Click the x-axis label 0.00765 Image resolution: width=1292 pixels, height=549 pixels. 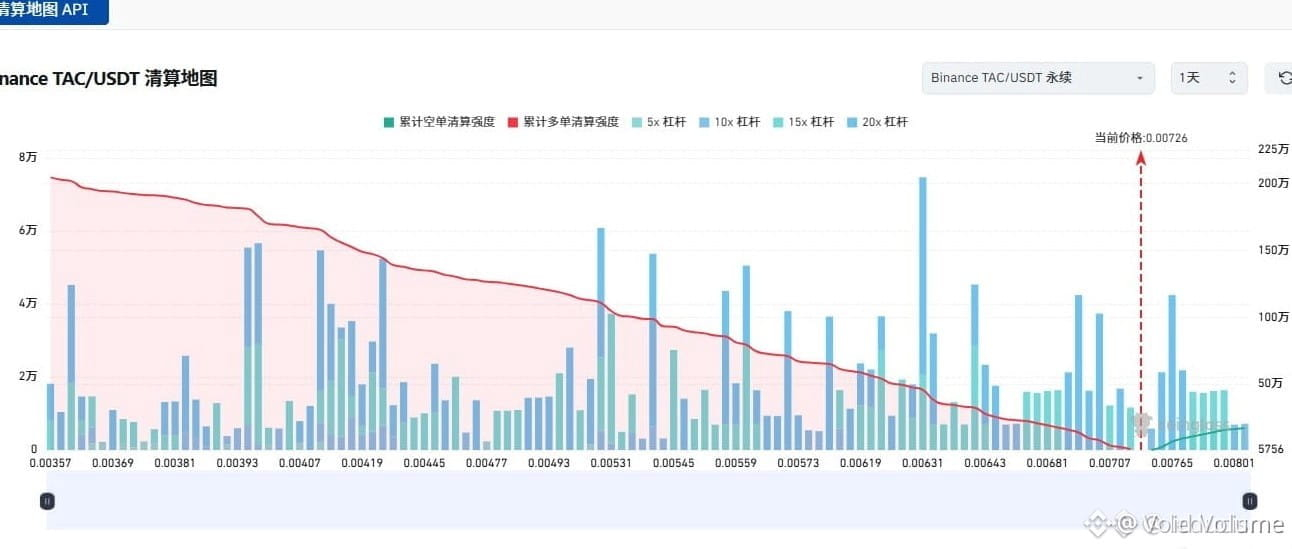coord(1171,463)
